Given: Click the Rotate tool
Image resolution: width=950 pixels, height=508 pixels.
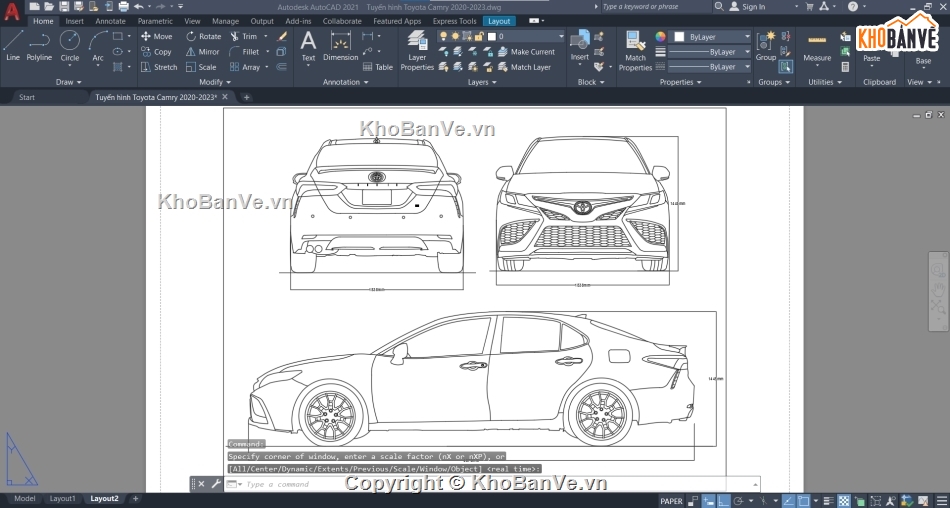Looking at the screenshot, I should tap(204, 36).
